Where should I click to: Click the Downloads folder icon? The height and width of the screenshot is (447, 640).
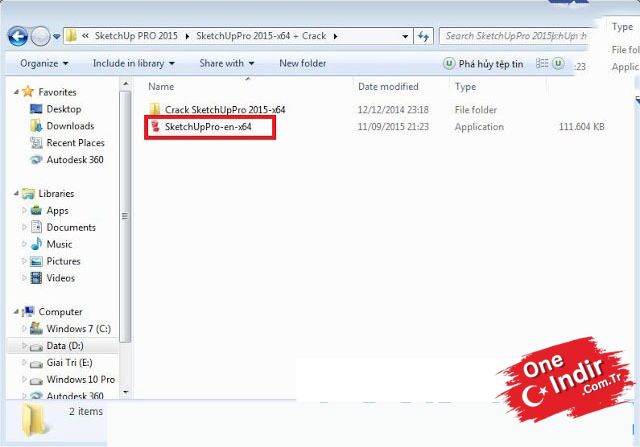point(36,126)
